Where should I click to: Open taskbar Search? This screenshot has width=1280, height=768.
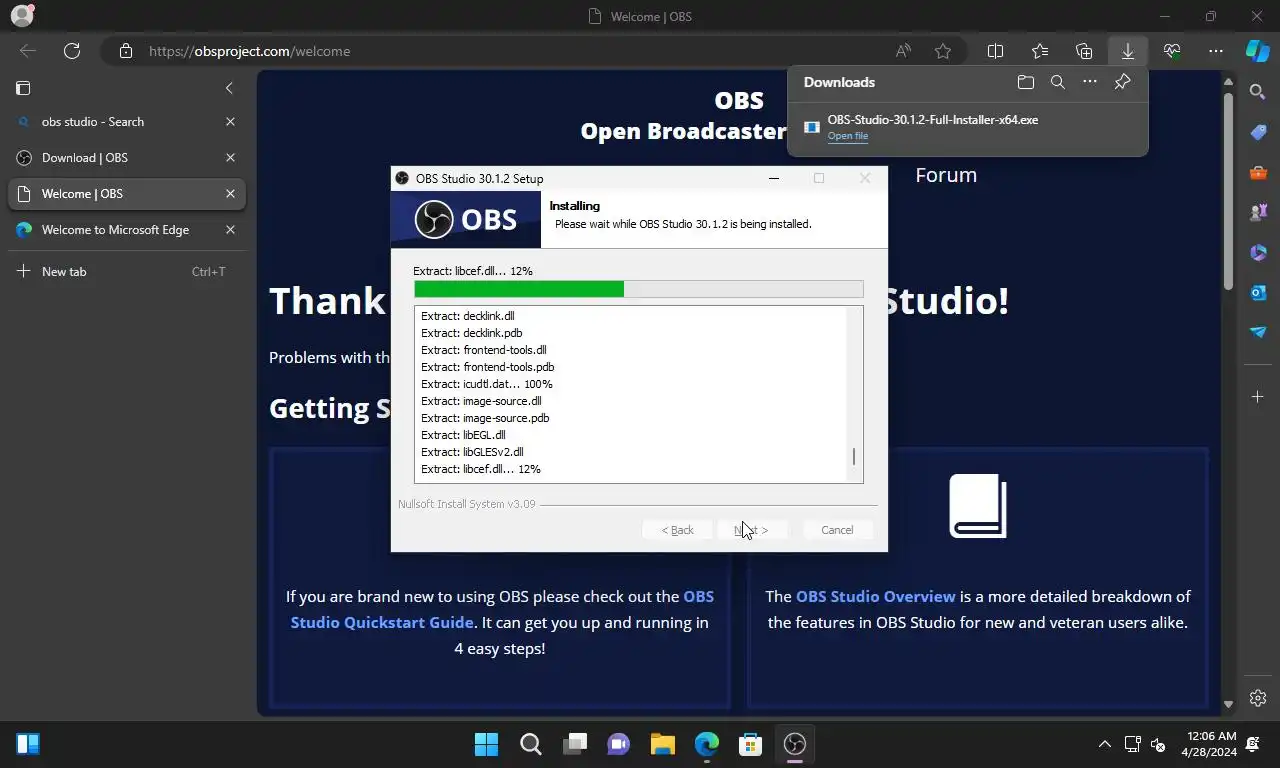[x=530, y=744]
